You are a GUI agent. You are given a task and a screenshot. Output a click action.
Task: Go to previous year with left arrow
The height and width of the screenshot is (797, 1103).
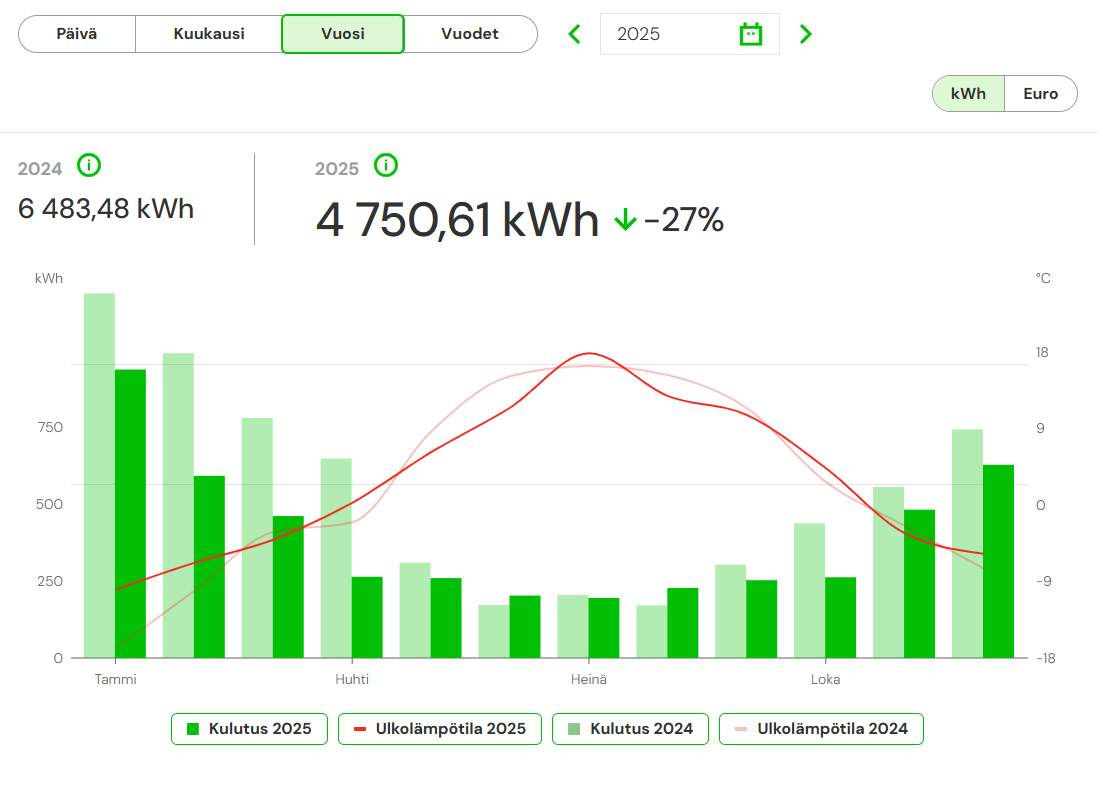[x=574, y=34]
